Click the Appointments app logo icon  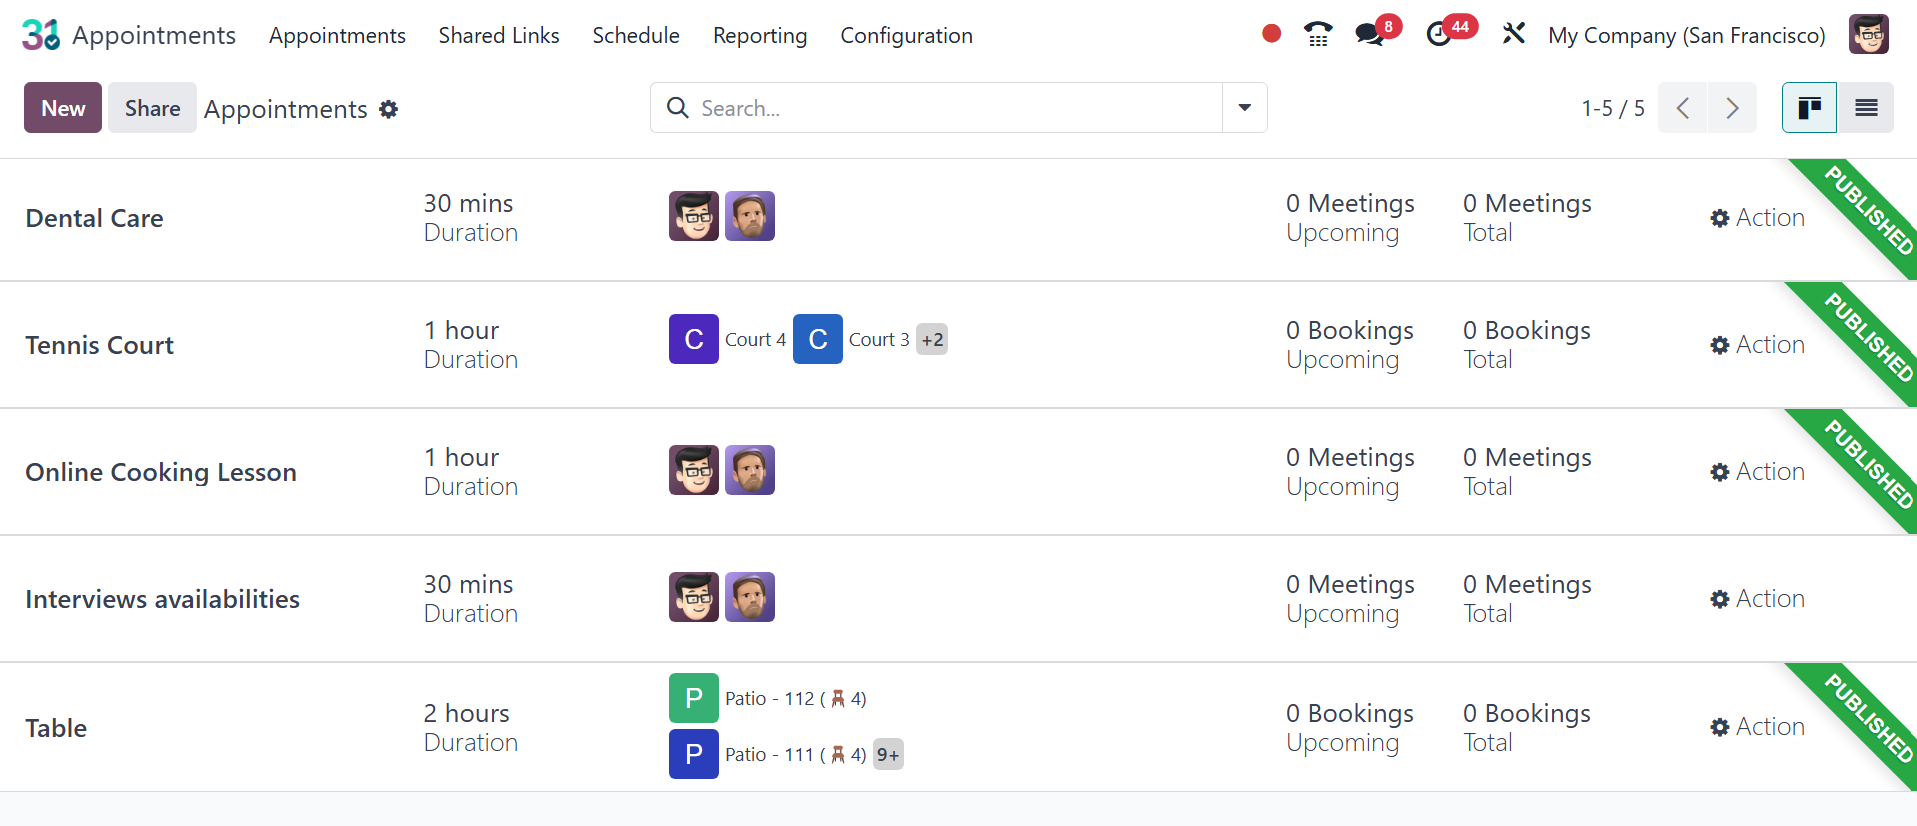coord(41,35)
